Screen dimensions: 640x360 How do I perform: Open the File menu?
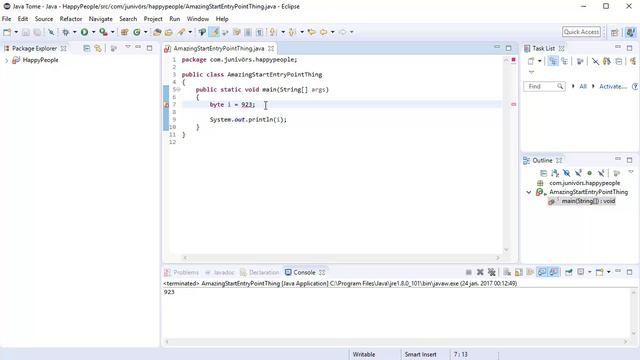[x=7, y=19]
